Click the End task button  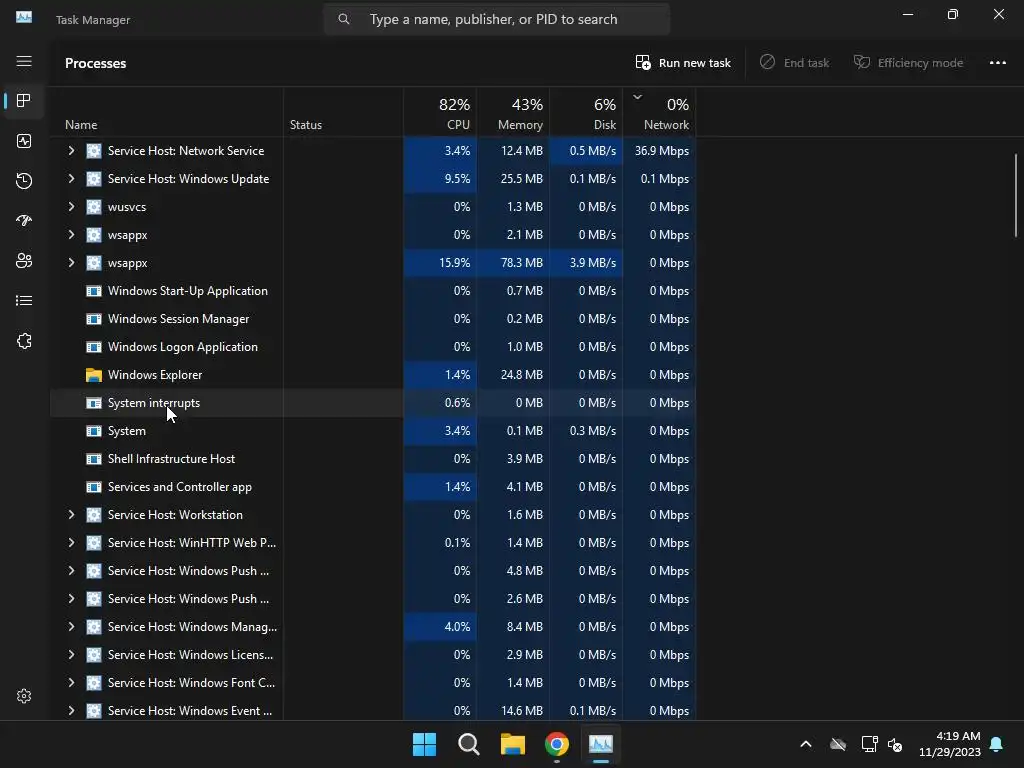794,63
